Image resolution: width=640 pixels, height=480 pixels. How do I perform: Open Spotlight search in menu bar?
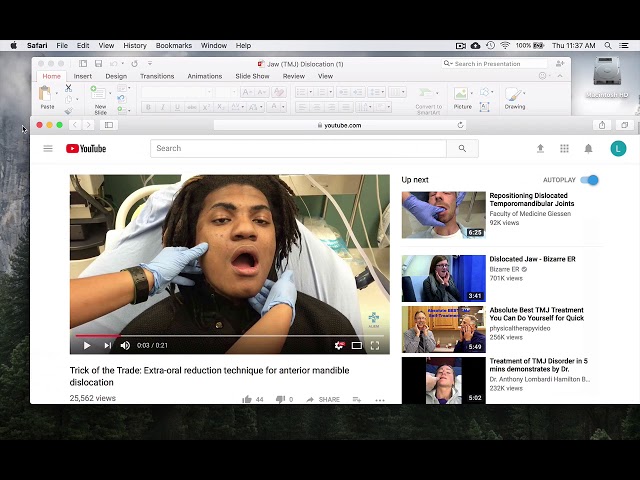pos(608,46)
